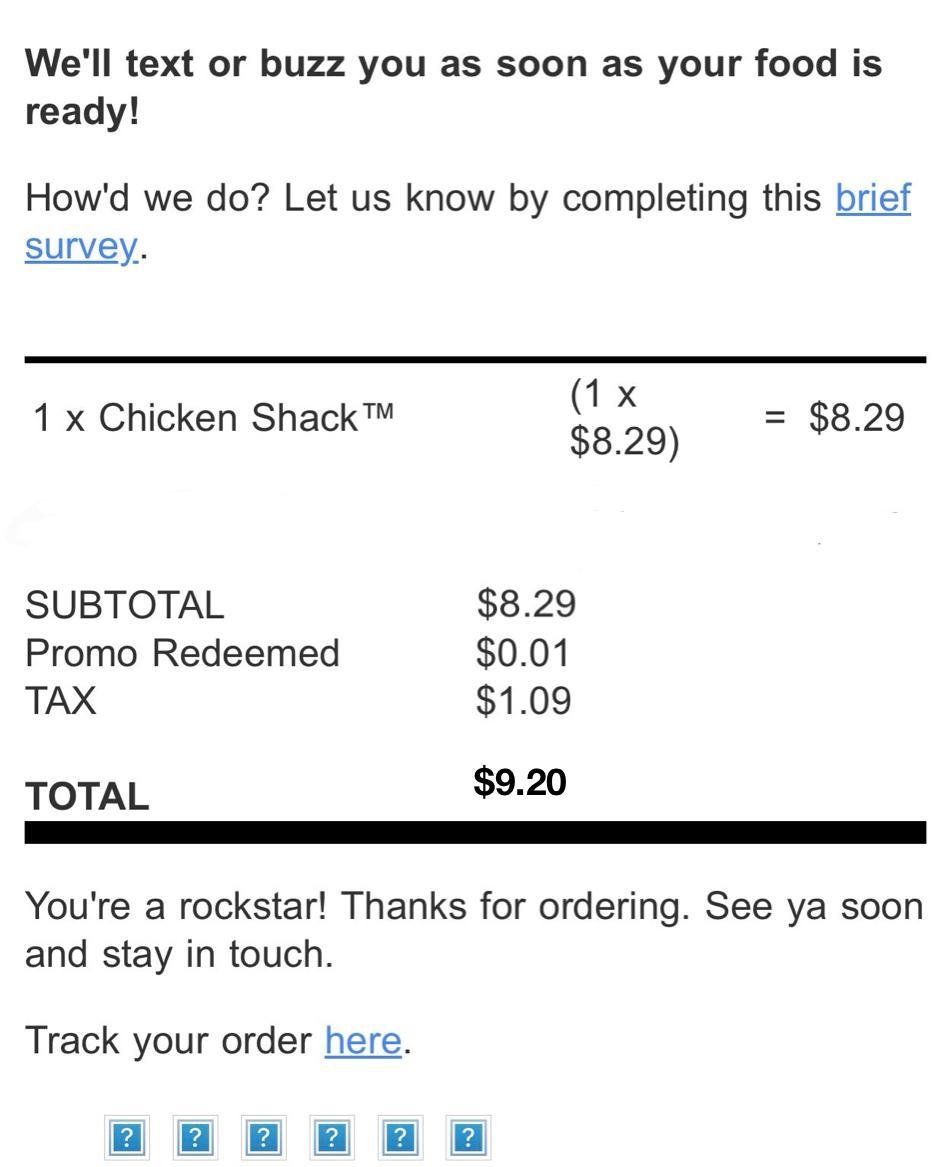Viewport: 949px width, 1167px height.
Task: Click the first broken image icon in footer
Action: (x=127, y=1138)
